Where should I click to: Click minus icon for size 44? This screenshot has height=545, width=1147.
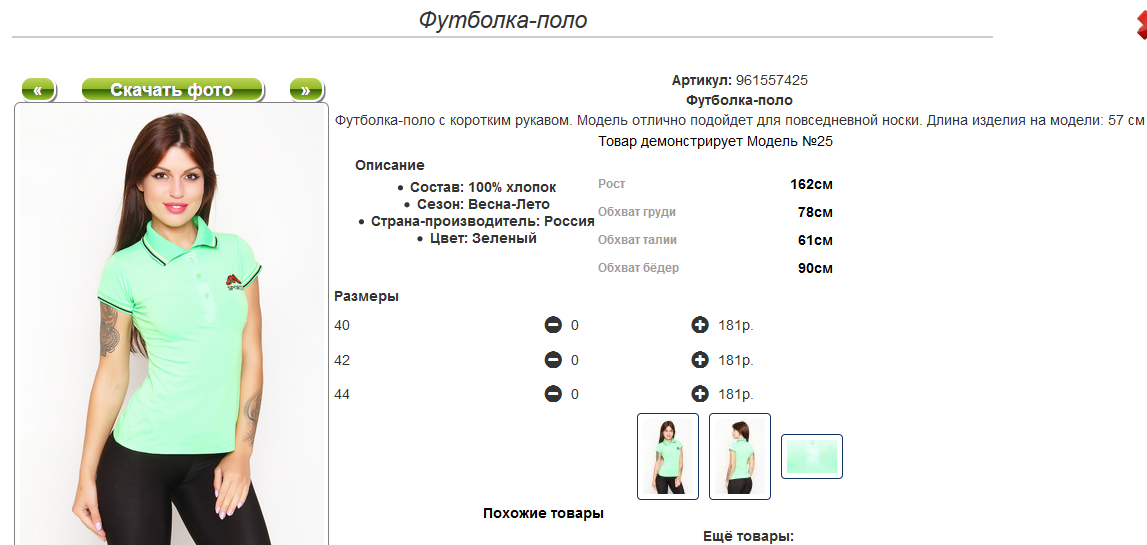553,394
